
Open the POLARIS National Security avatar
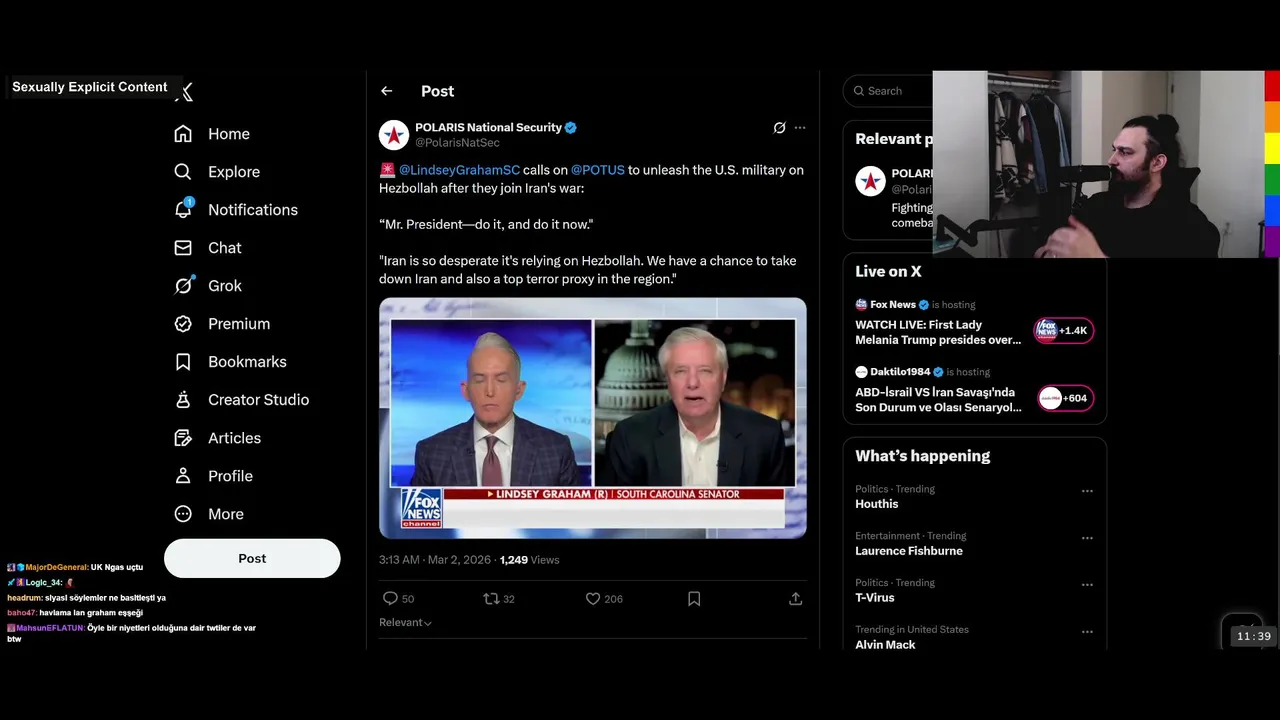[394, 135]
